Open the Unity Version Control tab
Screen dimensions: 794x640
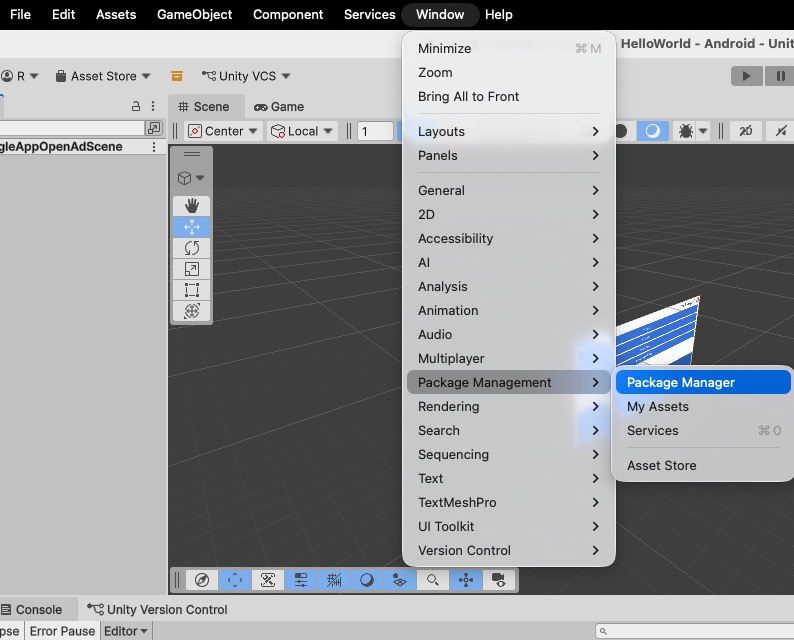coord(157,610)
